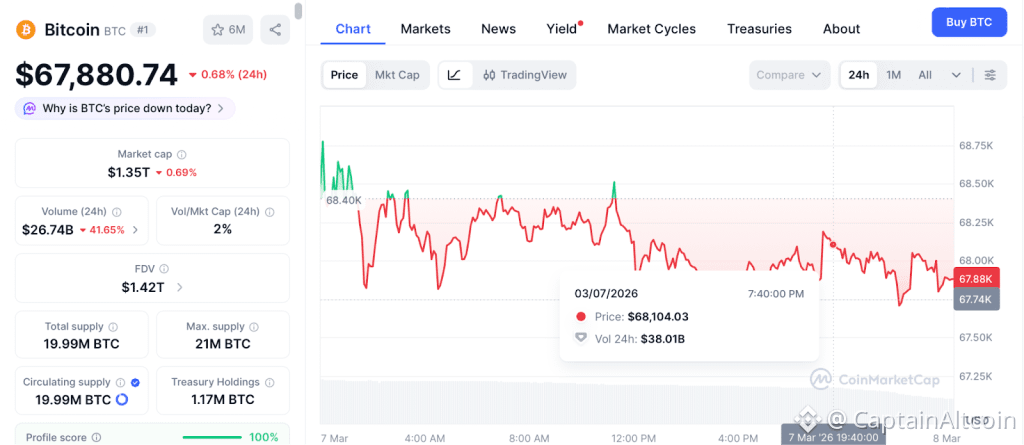Click the Bitcoin logo icon
Image resolution: width=1024 pixels, height=445 pixels.
[26, 30]
